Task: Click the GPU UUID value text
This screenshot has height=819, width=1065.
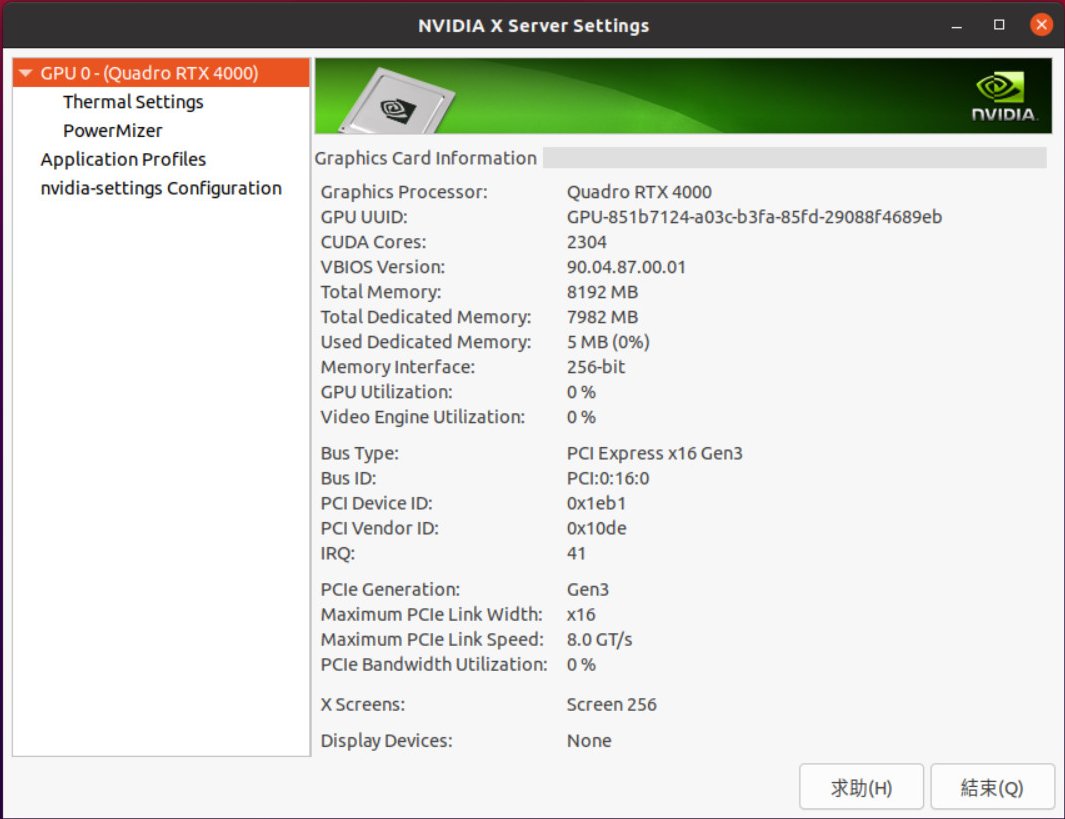Action: [754, 217]
